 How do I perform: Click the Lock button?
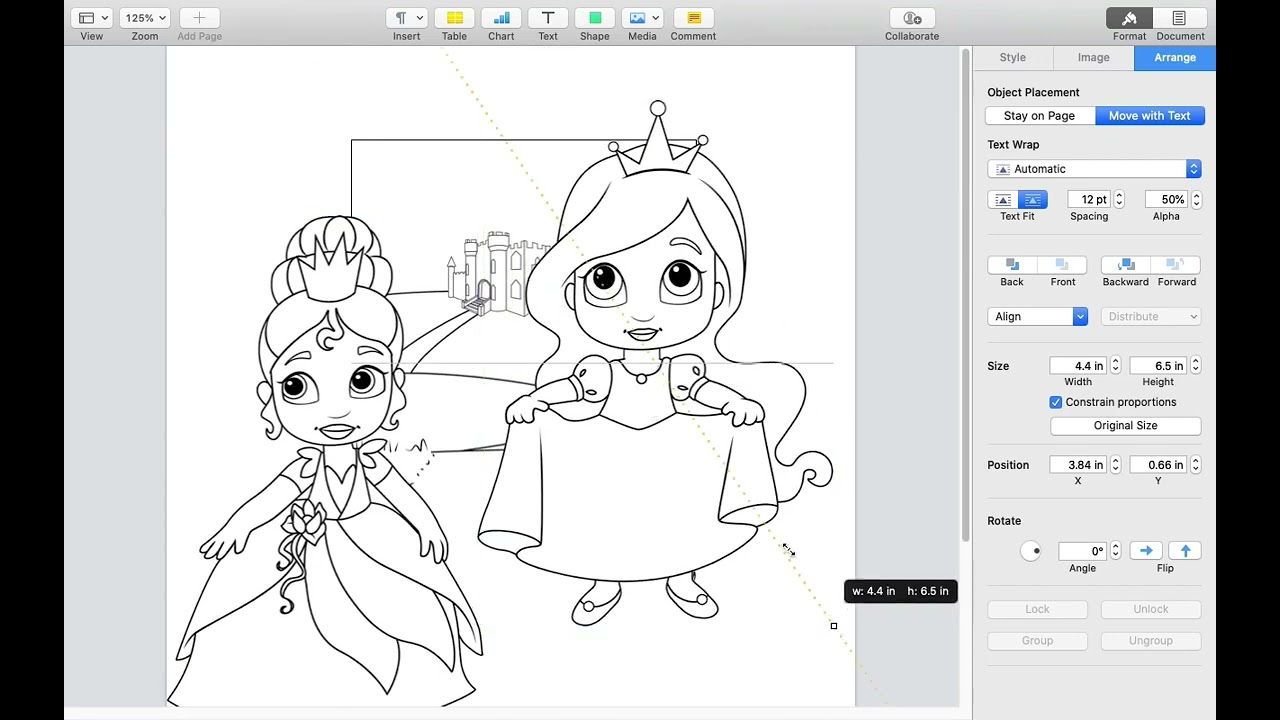point(1037,609)
